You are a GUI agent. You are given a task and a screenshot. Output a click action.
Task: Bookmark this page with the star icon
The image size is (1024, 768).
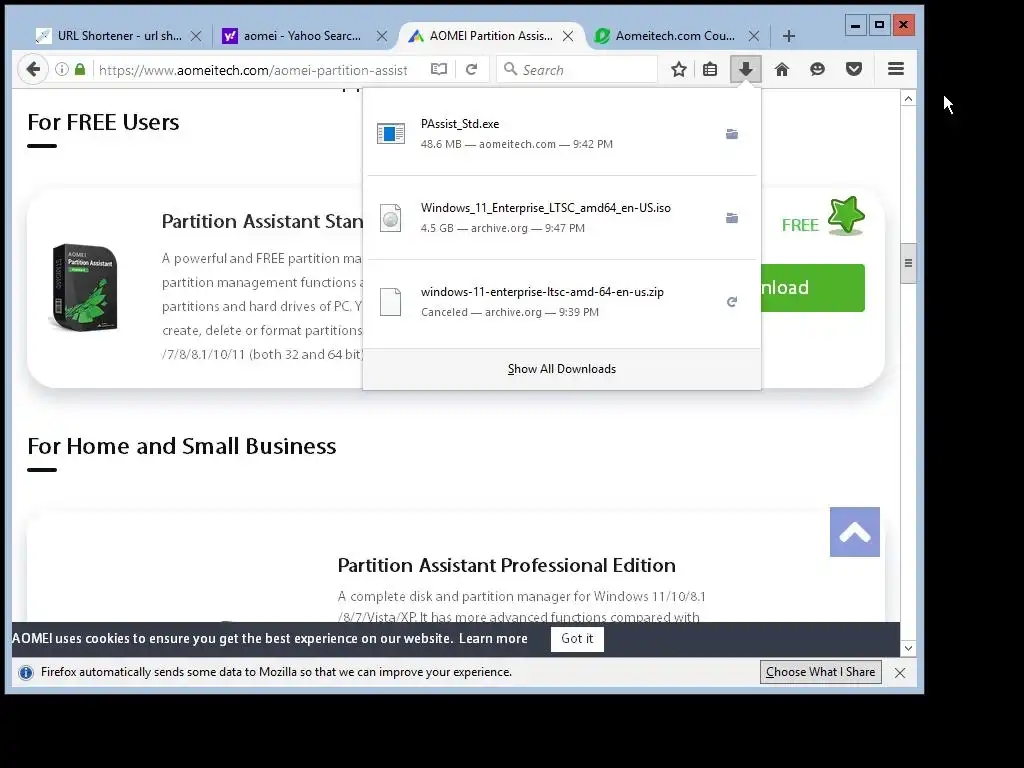pos(679,69)
